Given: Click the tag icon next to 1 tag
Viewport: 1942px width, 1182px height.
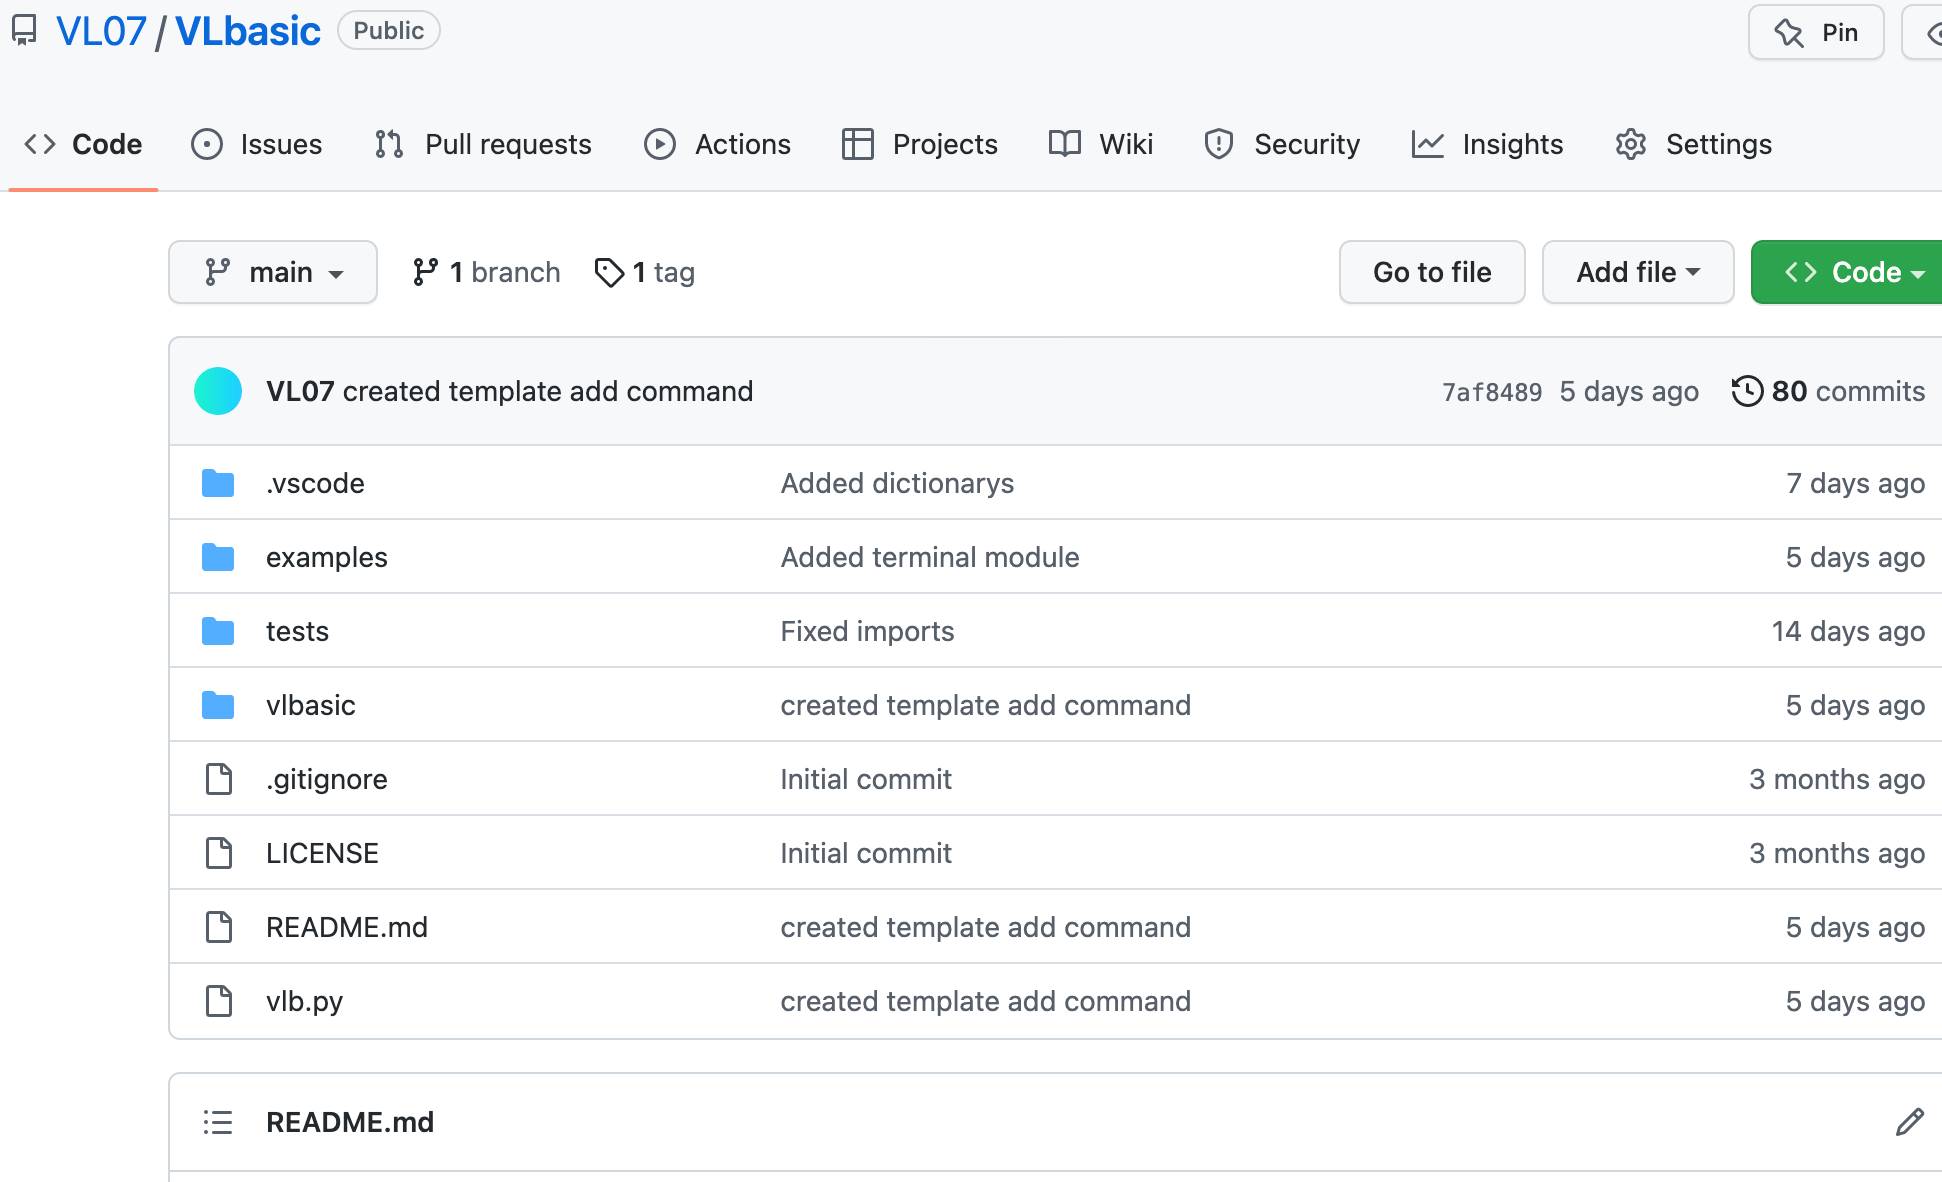Looking at the screenshot, I should pos(609,272).
